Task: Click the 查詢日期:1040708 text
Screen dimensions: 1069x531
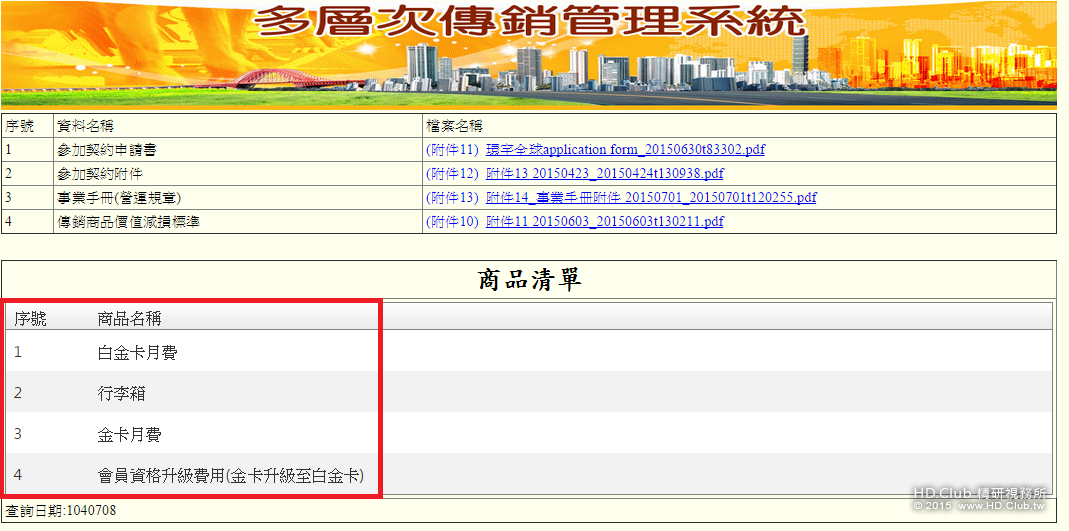Action: [63, 511]
